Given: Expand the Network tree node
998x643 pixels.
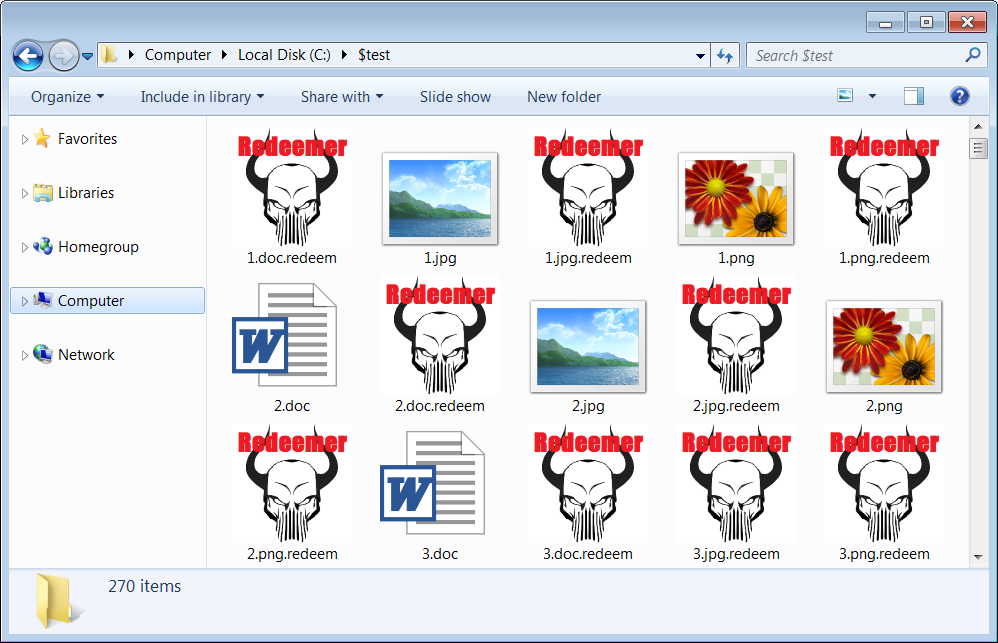Looking at the screenshot, I should pos(24,355).
